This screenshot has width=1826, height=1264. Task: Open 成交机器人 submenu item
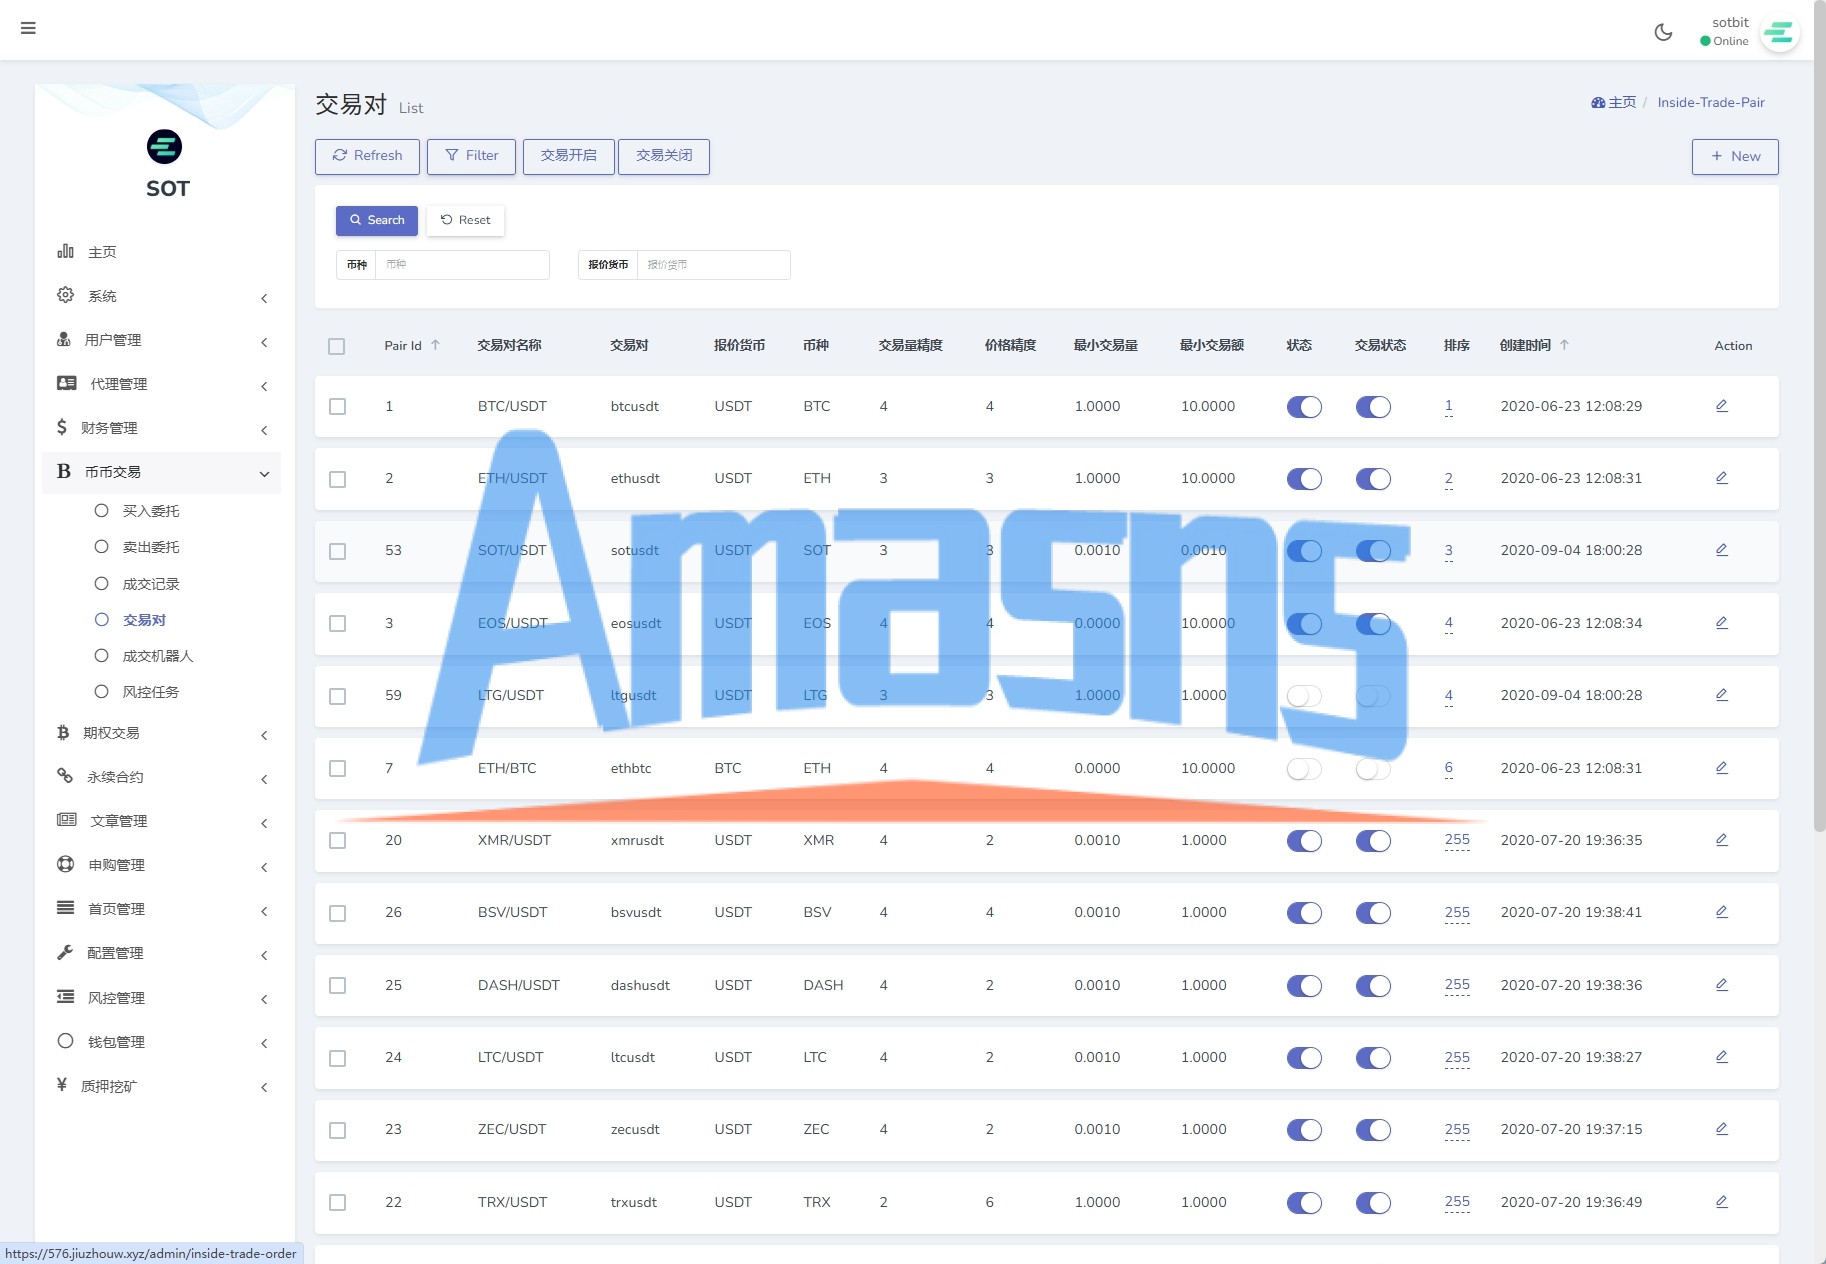[x=157, y=656]
